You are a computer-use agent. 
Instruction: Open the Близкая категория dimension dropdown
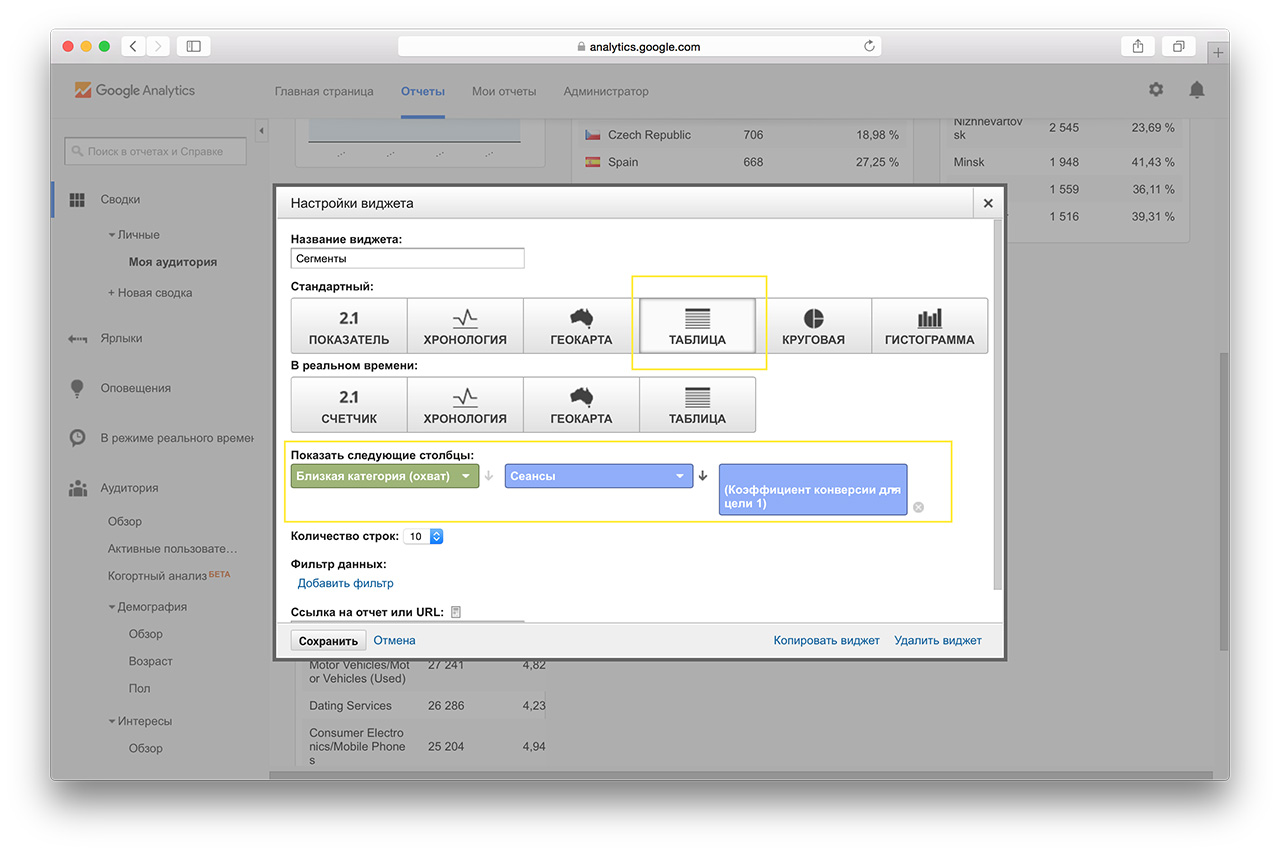(x=385, y=477)
